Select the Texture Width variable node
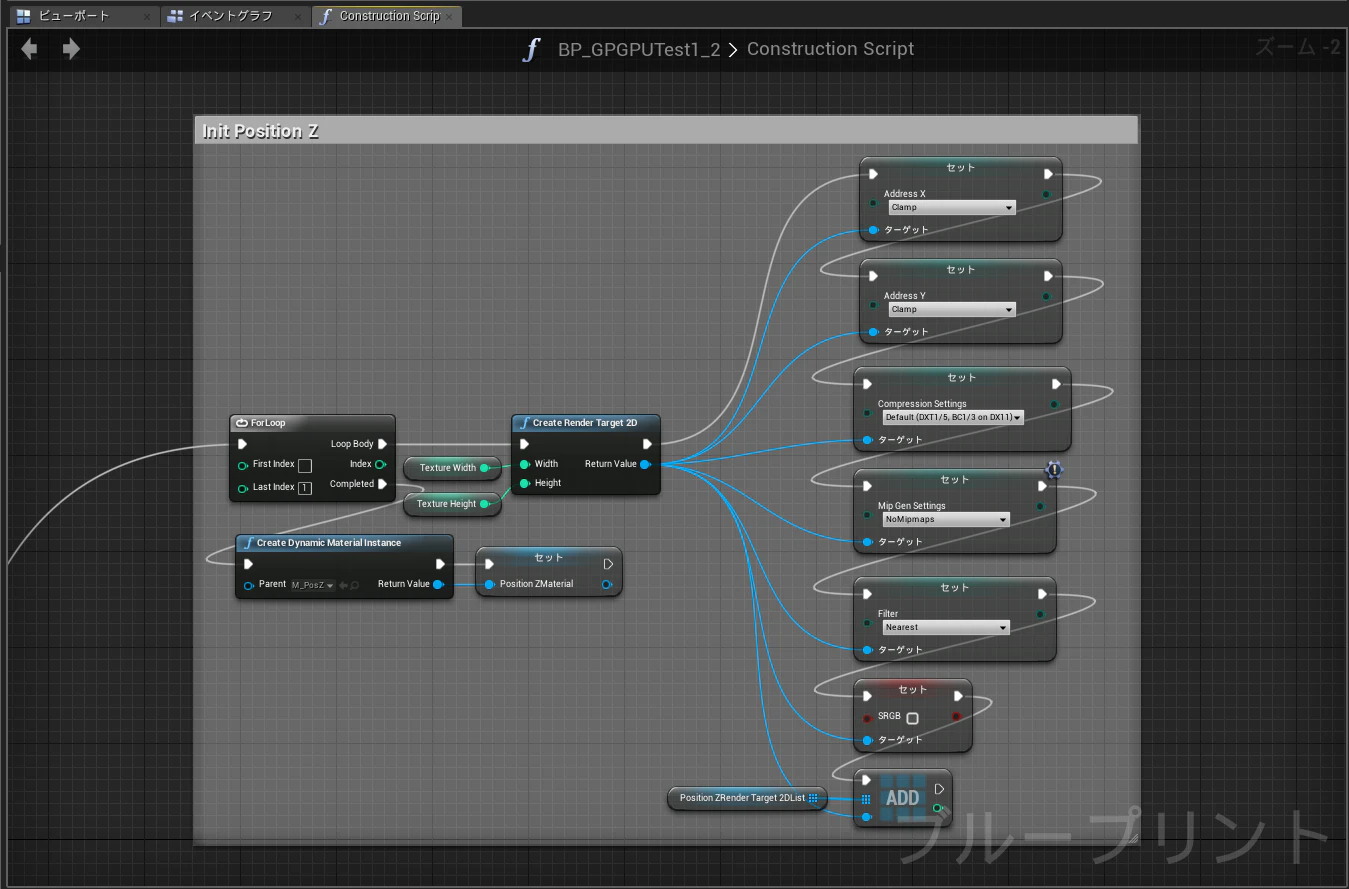 452,468
